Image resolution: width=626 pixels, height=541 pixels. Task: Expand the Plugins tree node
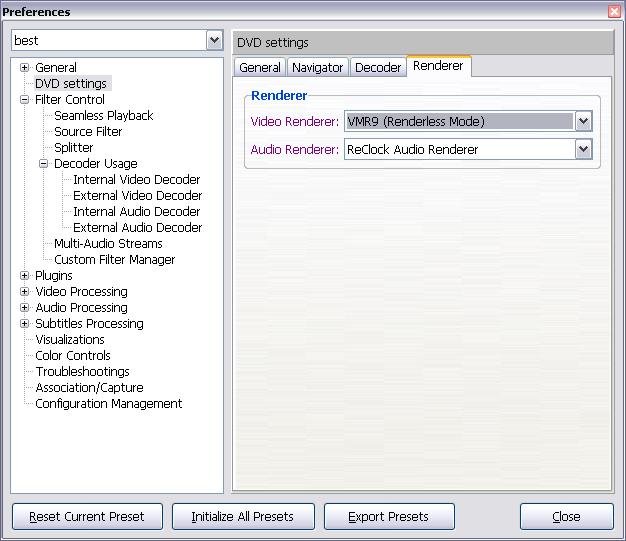tap(25, 276)
